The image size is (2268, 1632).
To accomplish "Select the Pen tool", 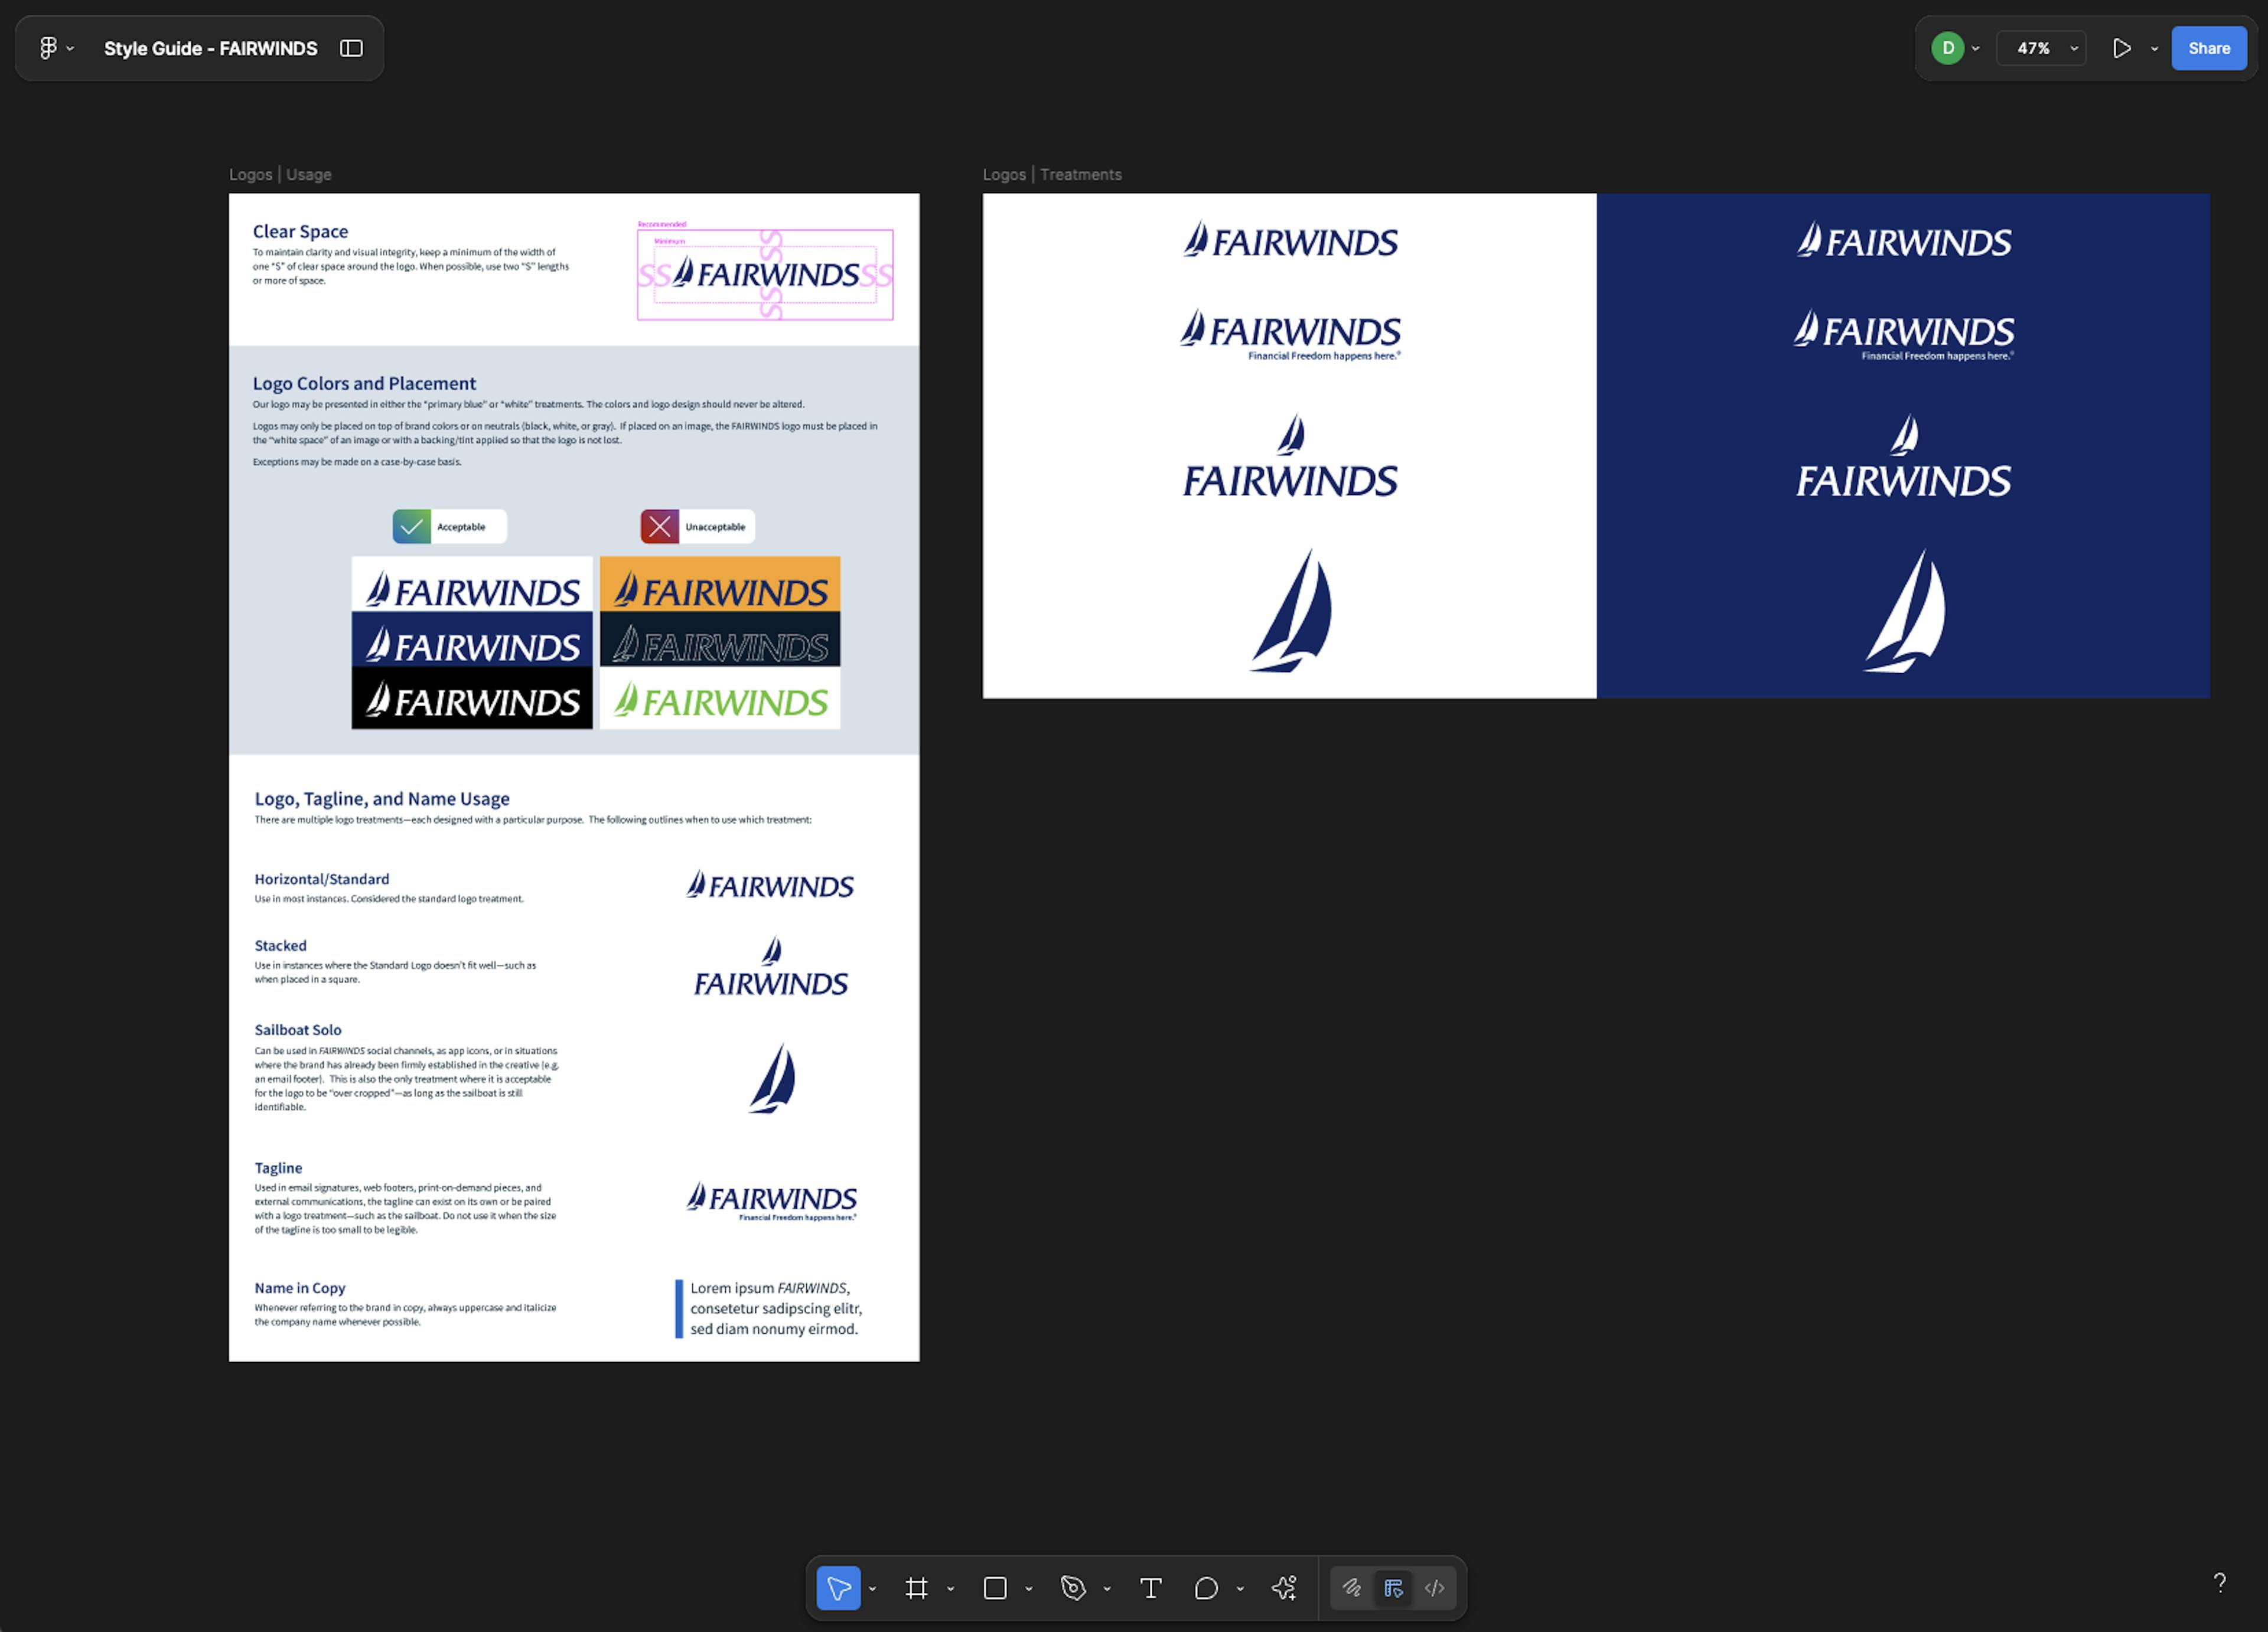I will pyautogui.click(x=1073, y=1588).
